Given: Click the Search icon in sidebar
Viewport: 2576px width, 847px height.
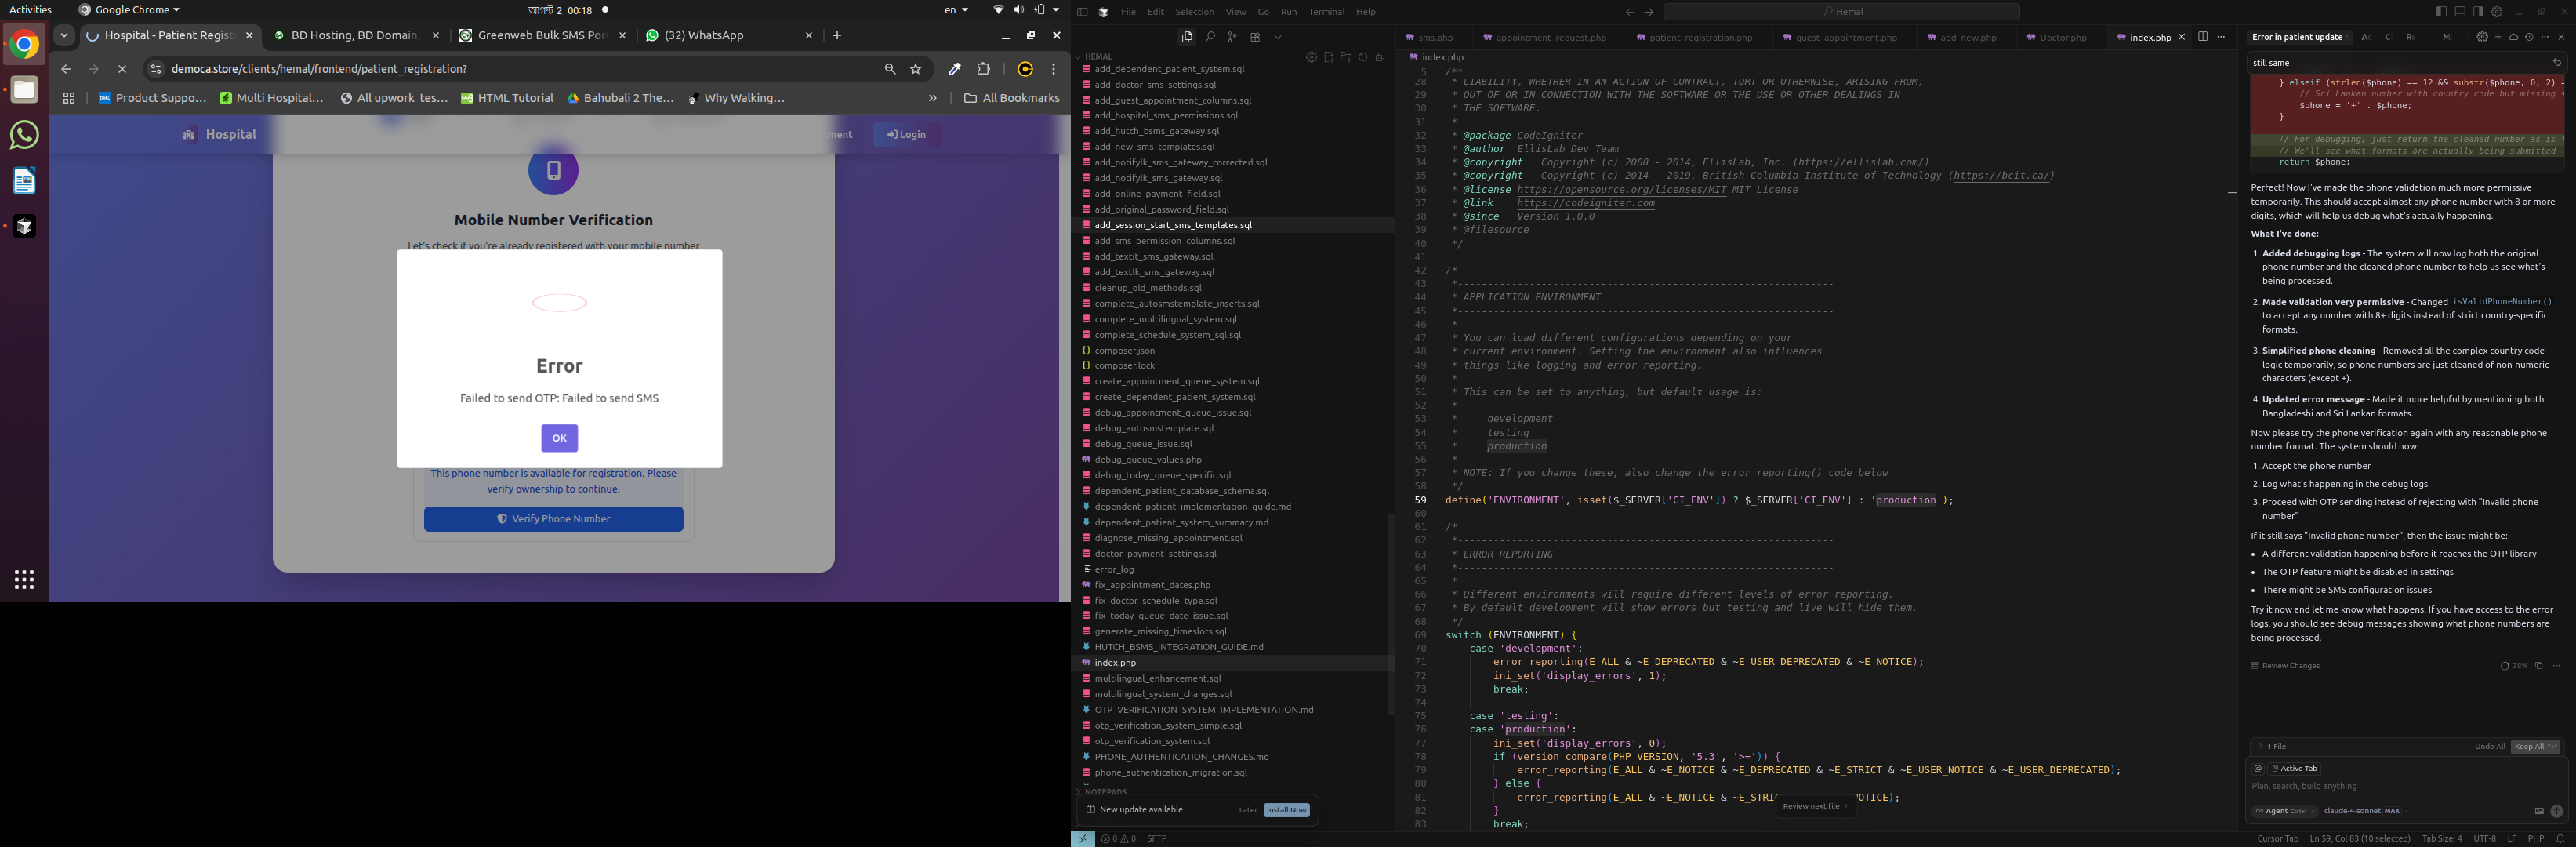Looking at the screenshot, I should (x=1210, y=37).
